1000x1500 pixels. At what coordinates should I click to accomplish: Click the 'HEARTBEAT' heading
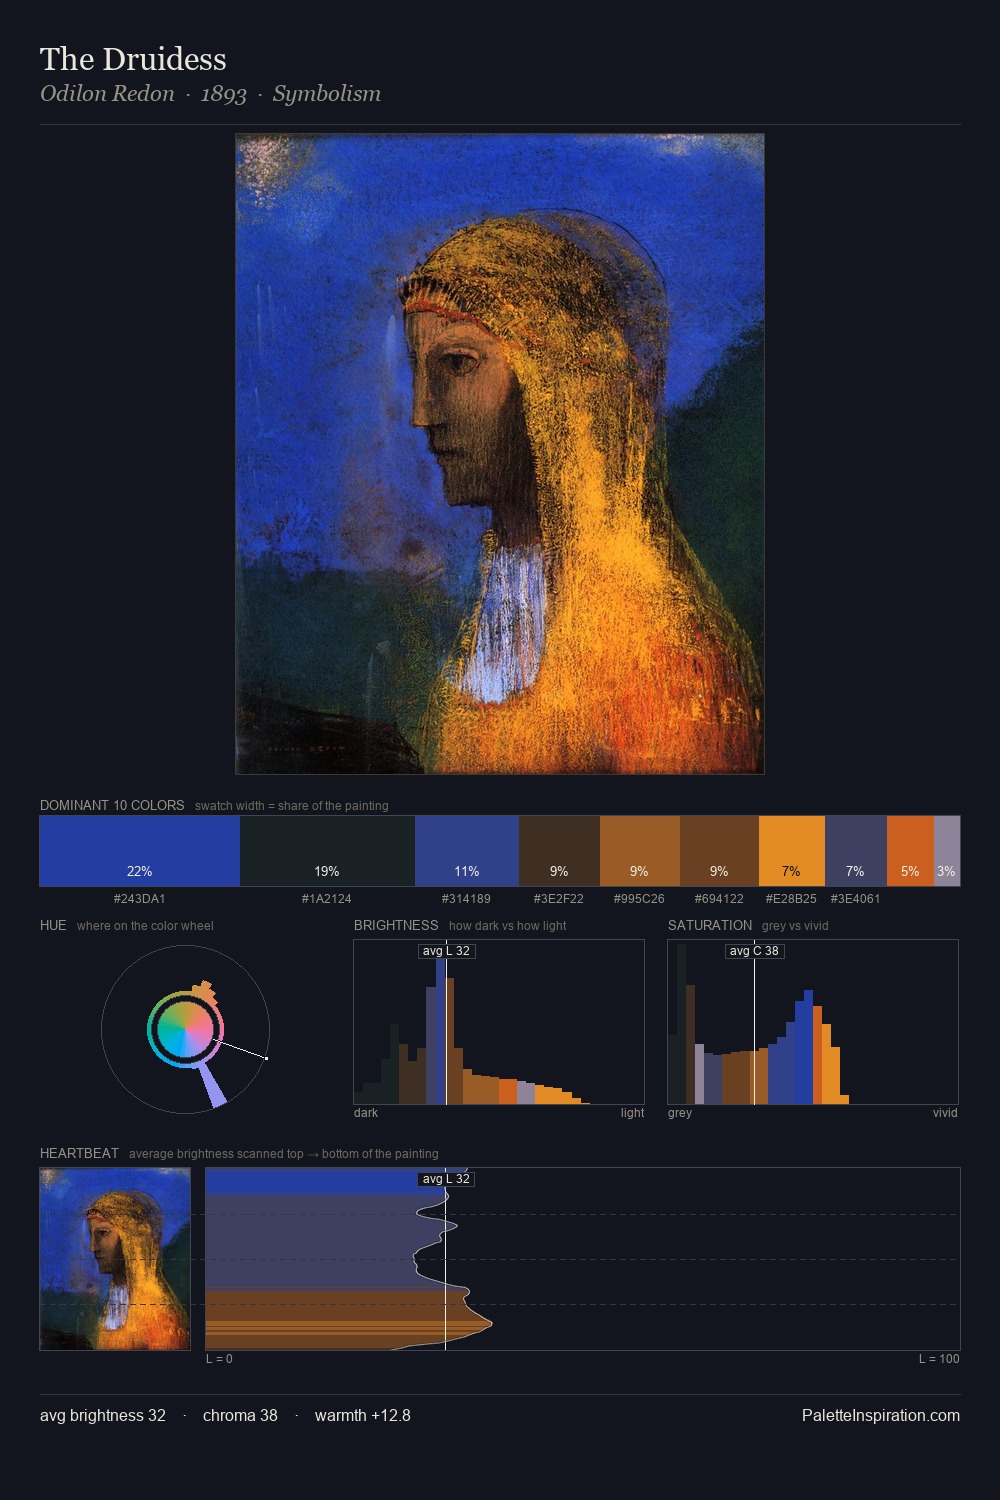point(79,1153)
